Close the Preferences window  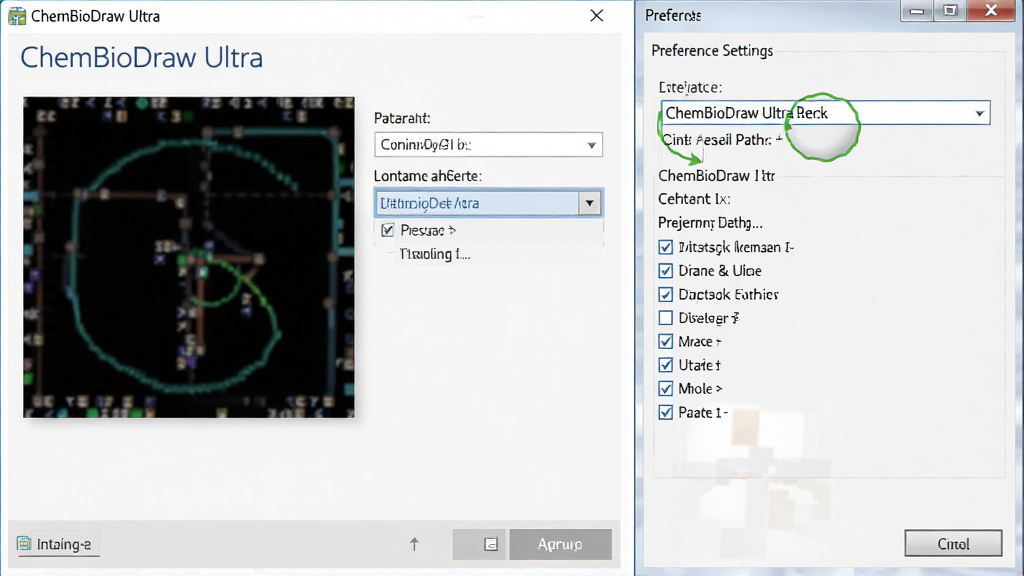click(991, 10)
